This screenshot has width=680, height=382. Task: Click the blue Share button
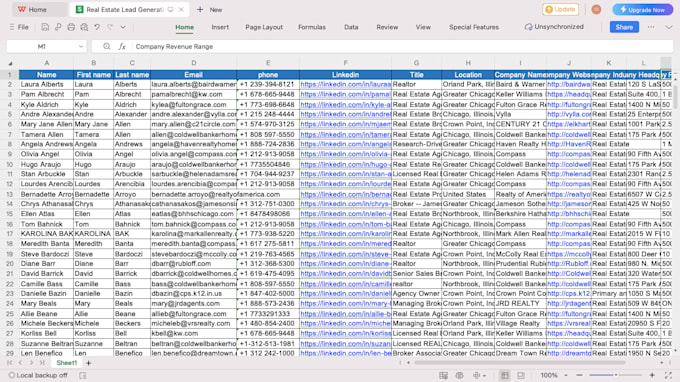coord(624,27)
